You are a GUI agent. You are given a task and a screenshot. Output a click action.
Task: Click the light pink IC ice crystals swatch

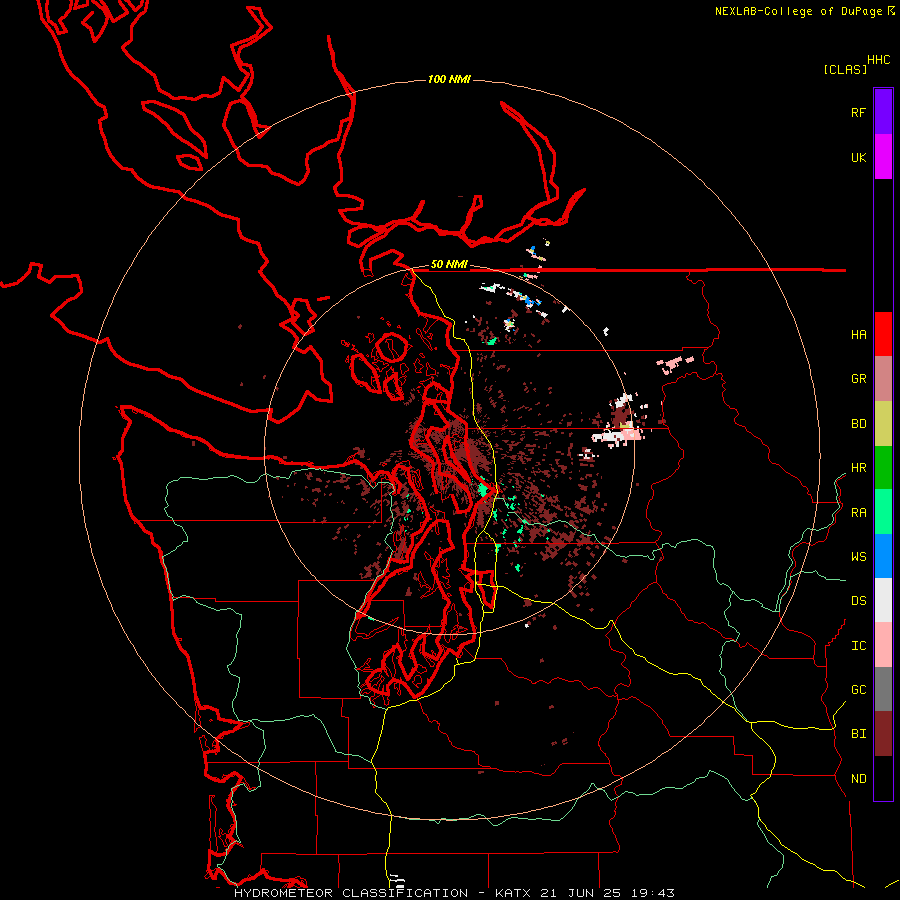883,645
